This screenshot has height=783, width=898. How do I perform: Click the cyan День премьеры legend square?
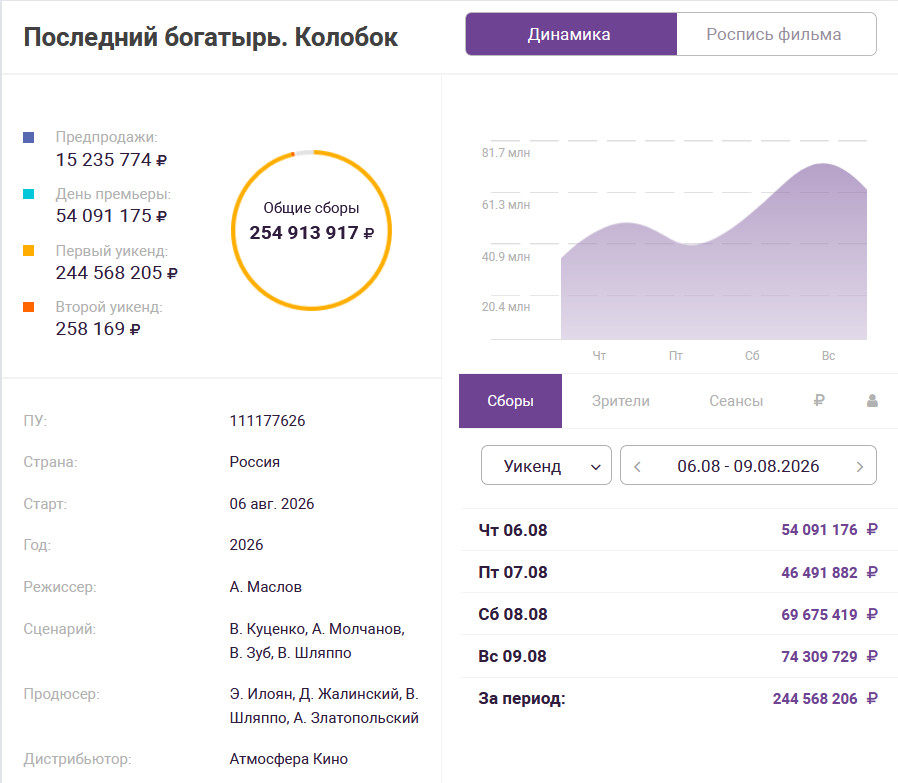[29, 194]
